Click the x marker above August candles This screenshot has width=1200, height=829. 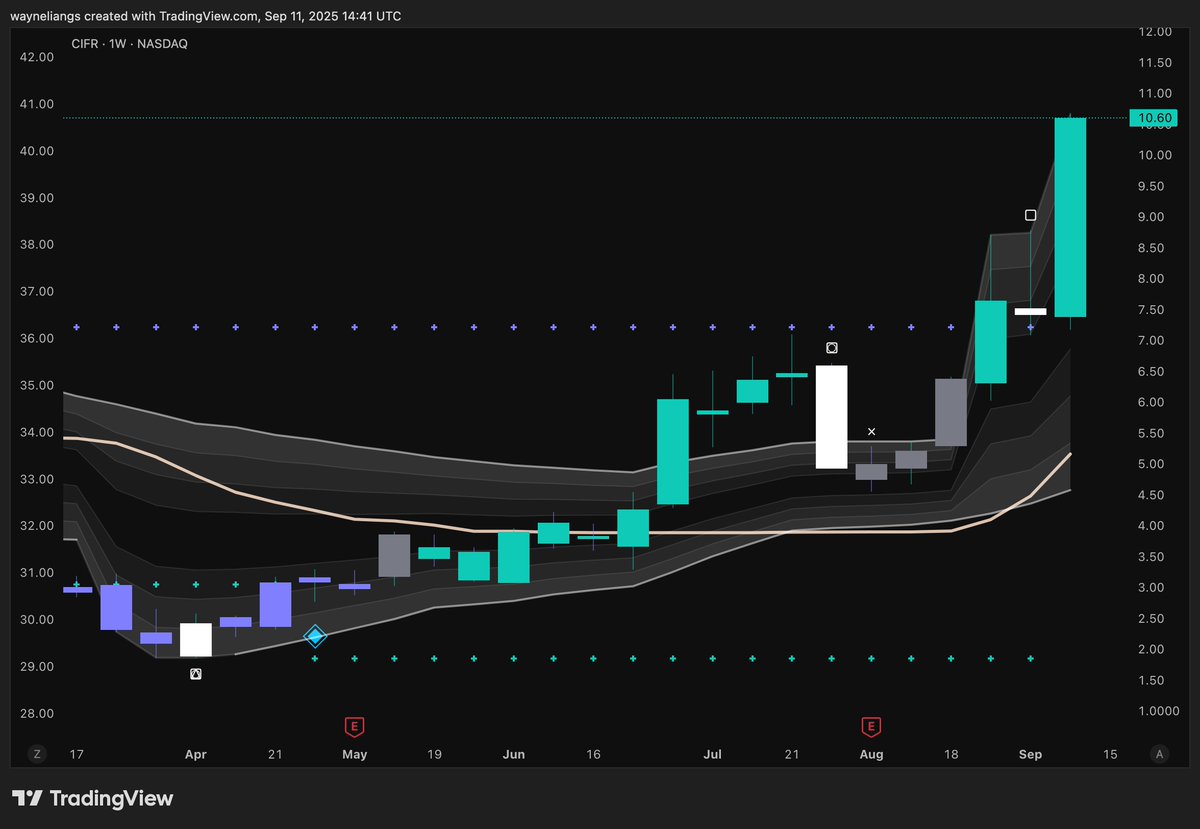(871, 432)
